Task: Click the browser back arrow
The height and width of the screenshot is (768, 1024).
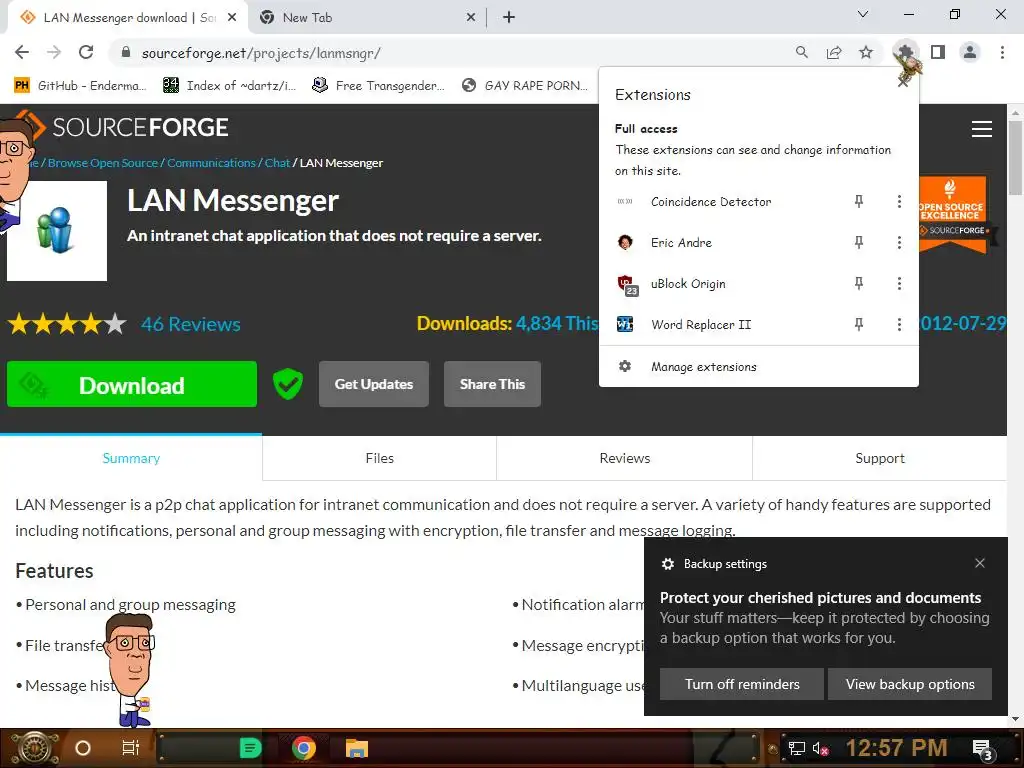Action: (22, 52)
